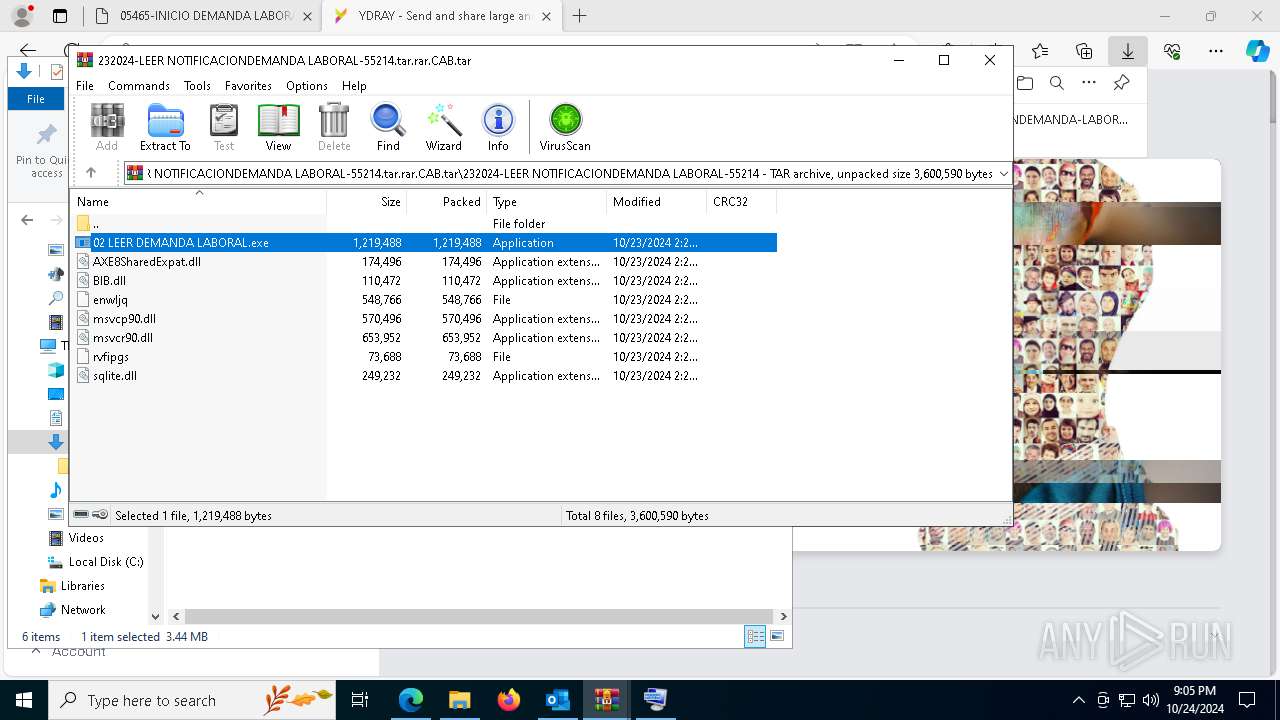
Task: Open the Options menu
Action: 307,86
